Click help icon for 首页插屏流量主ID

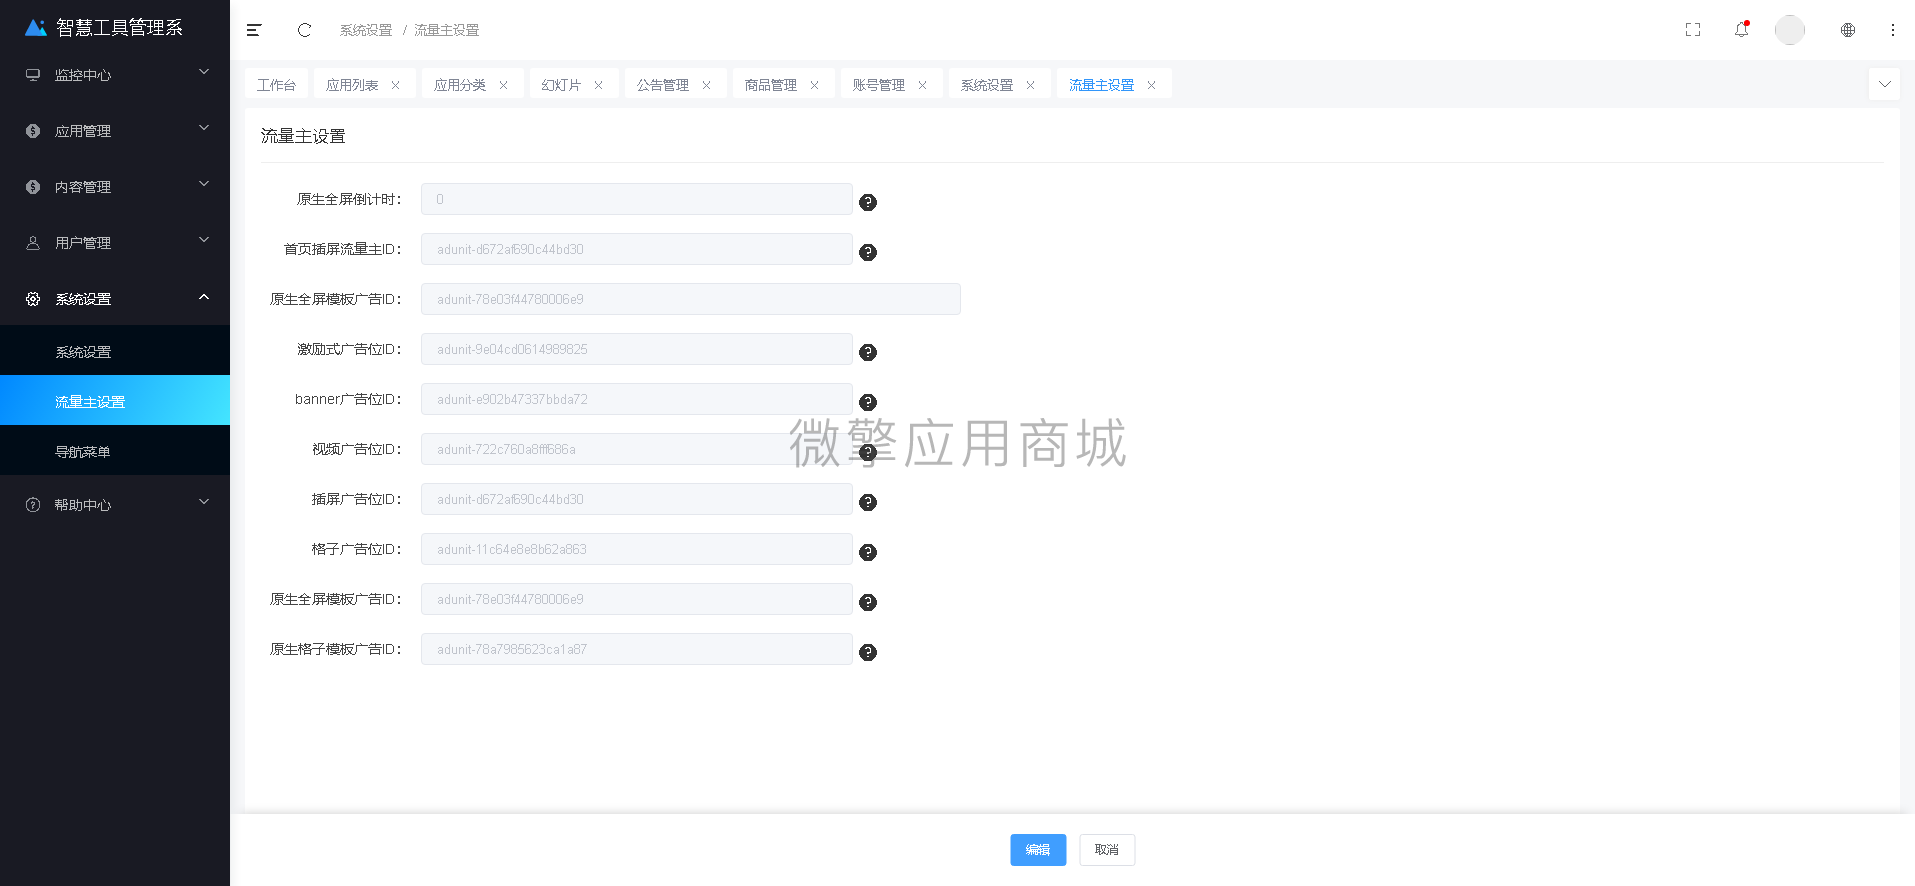click(868, 252)
